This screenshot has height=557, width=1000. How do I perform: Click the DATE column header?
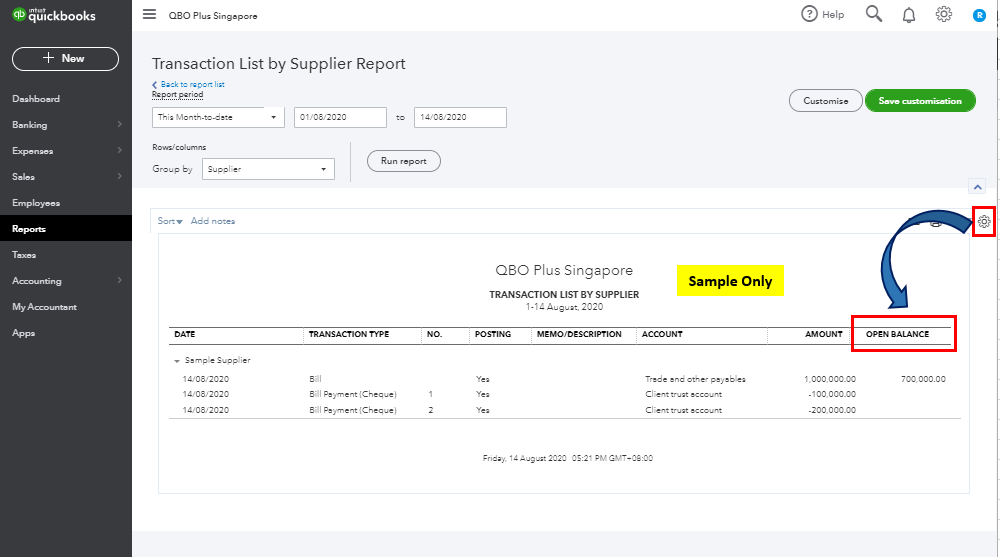pyautogui.click(x=185, y=334)
